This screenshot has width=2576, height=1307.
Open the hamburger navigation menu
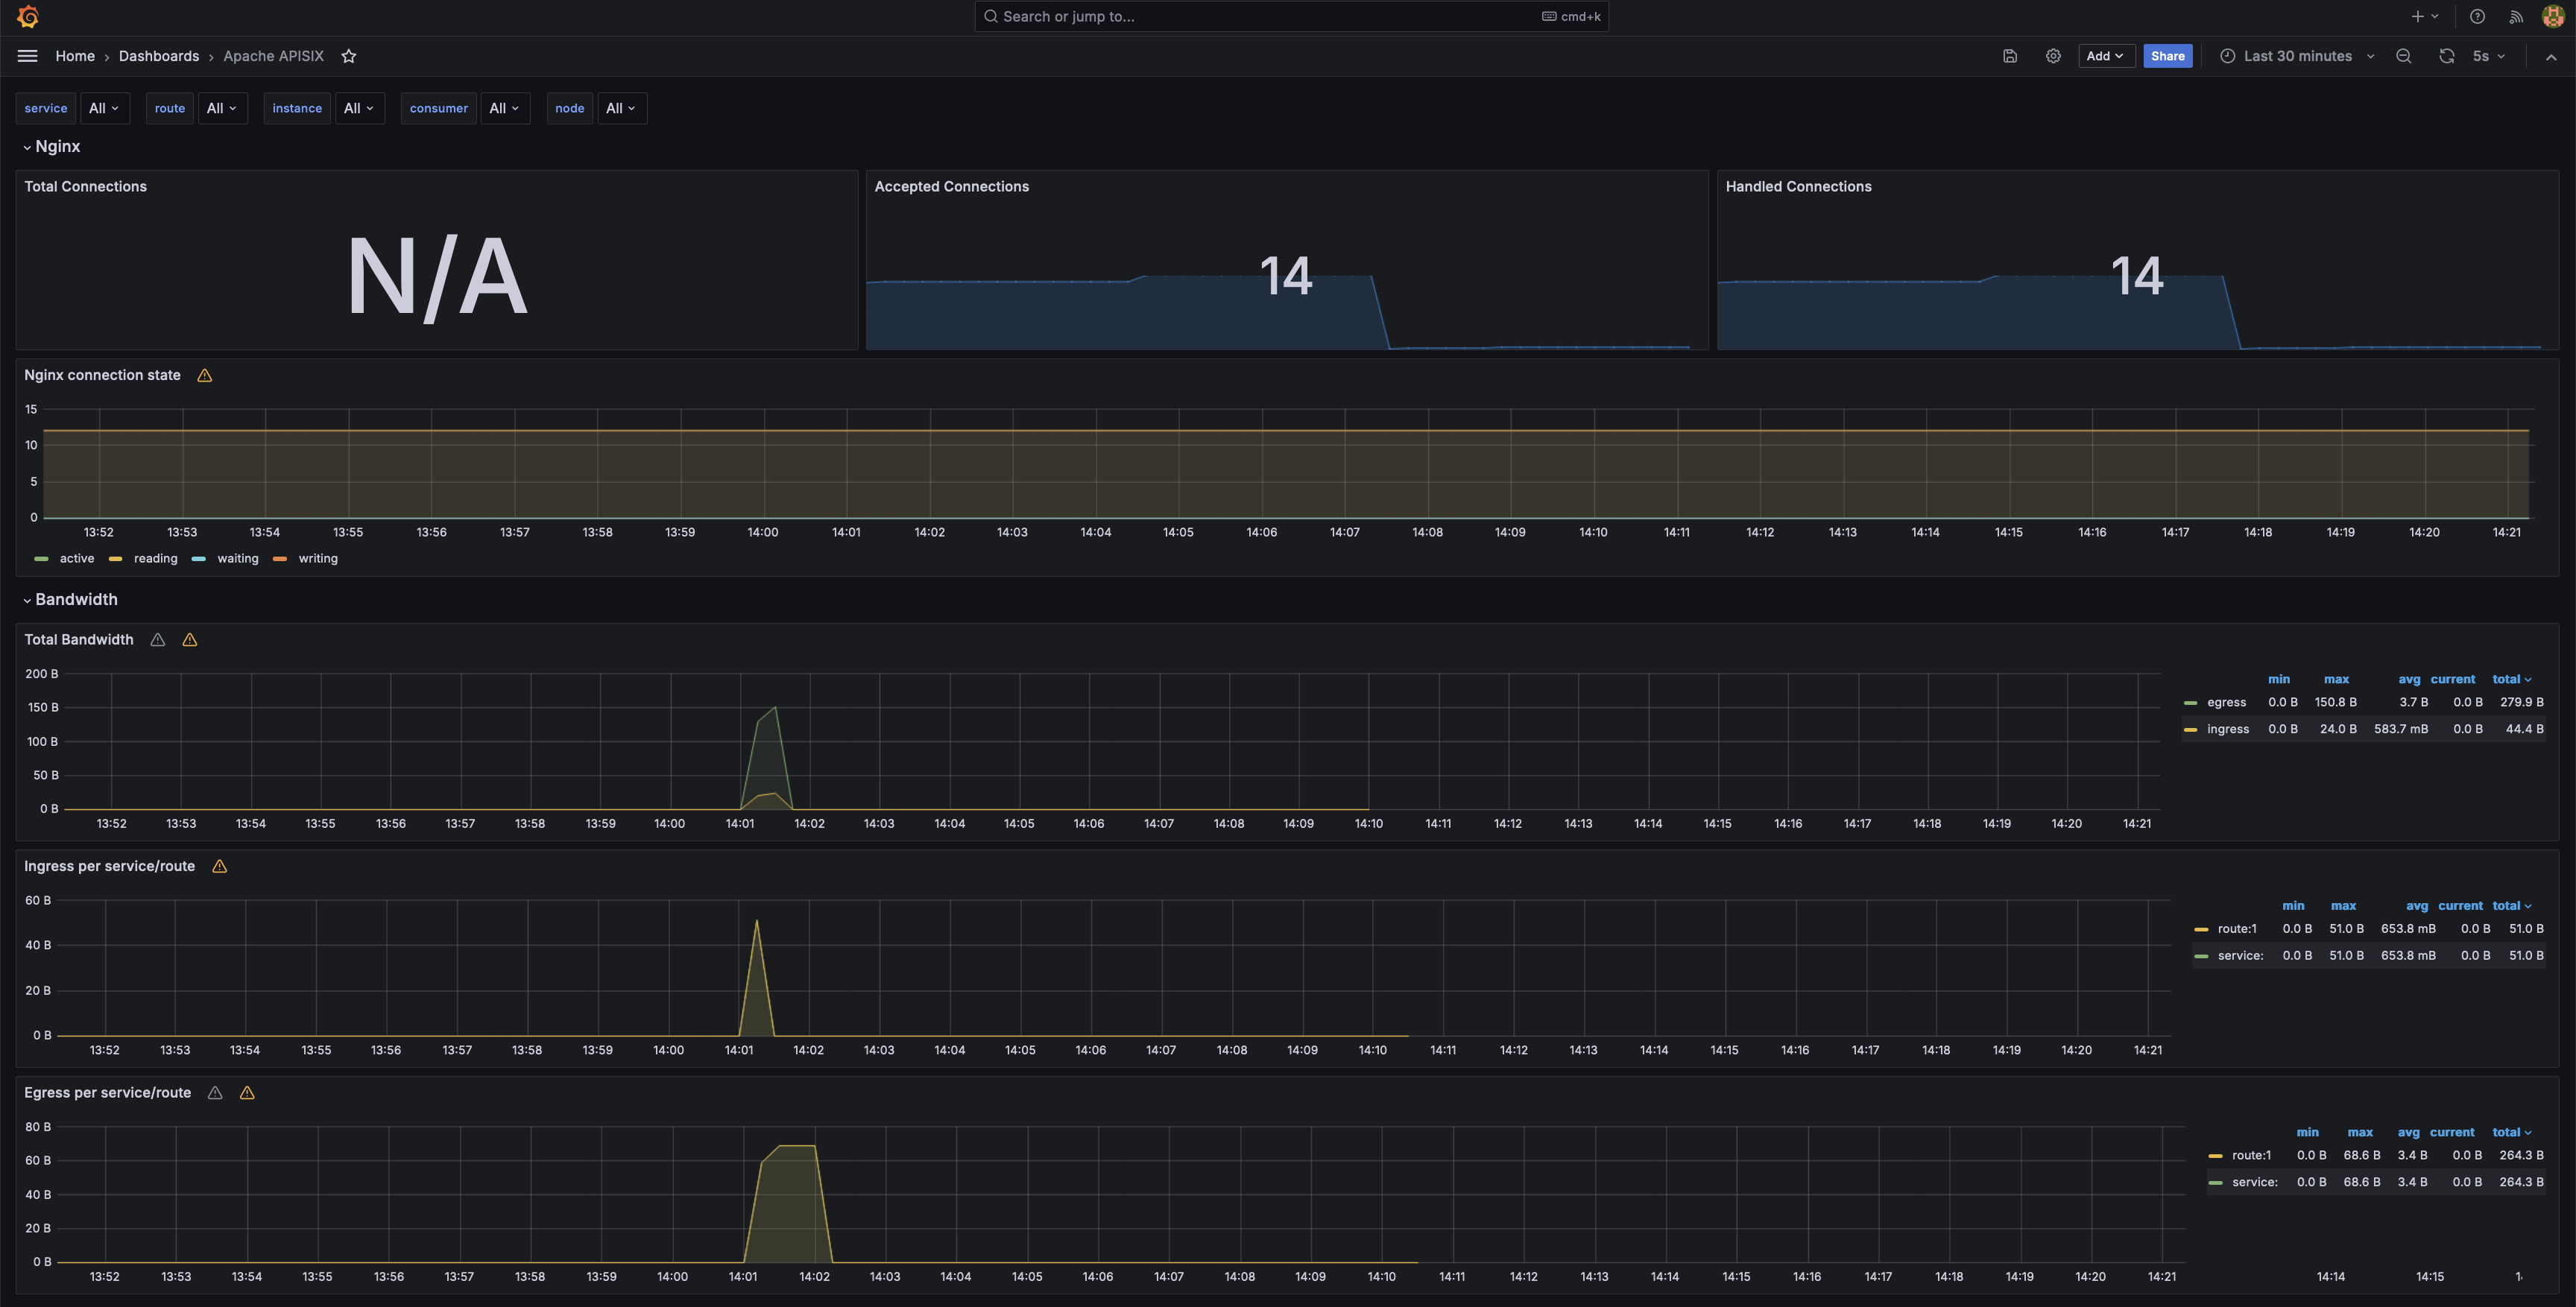coord(28,56)
